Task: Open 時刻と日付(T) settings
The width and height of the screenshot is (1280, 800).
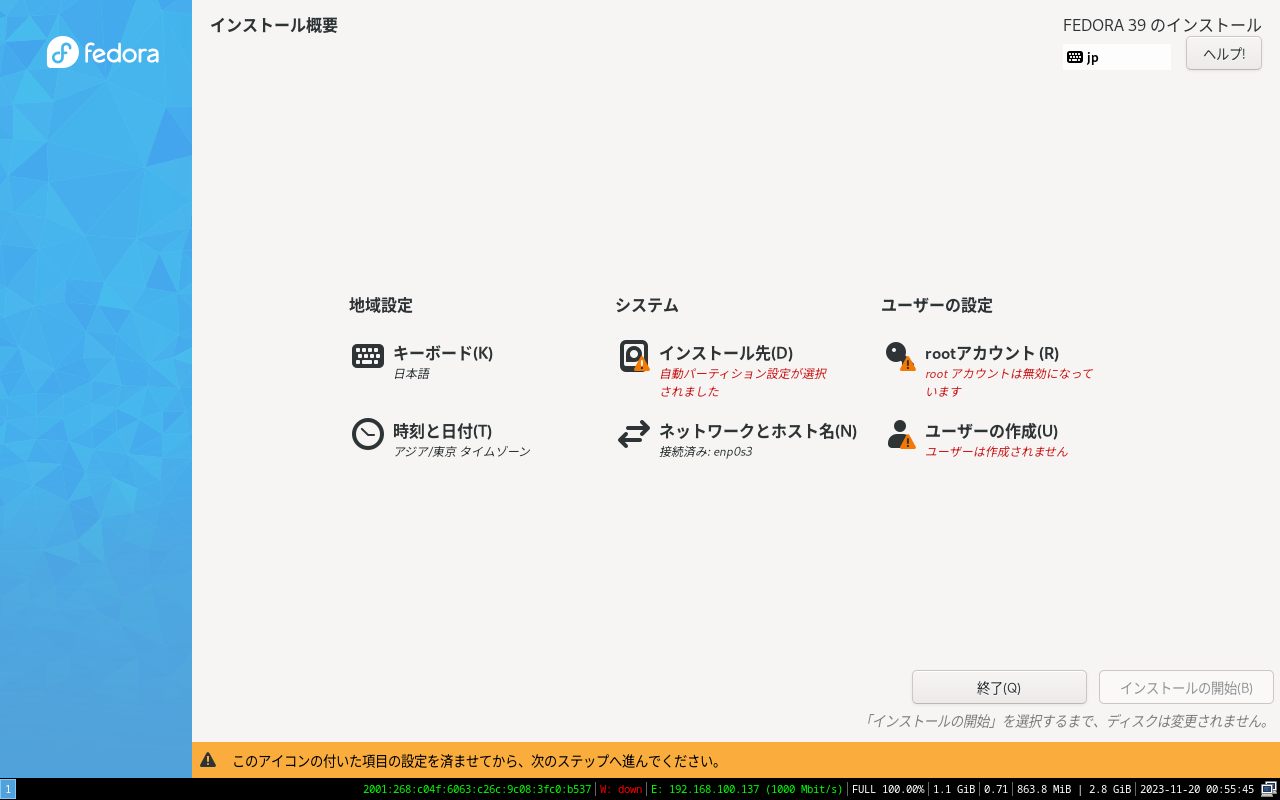Action: pyautogui.click(x=443, y=431)
